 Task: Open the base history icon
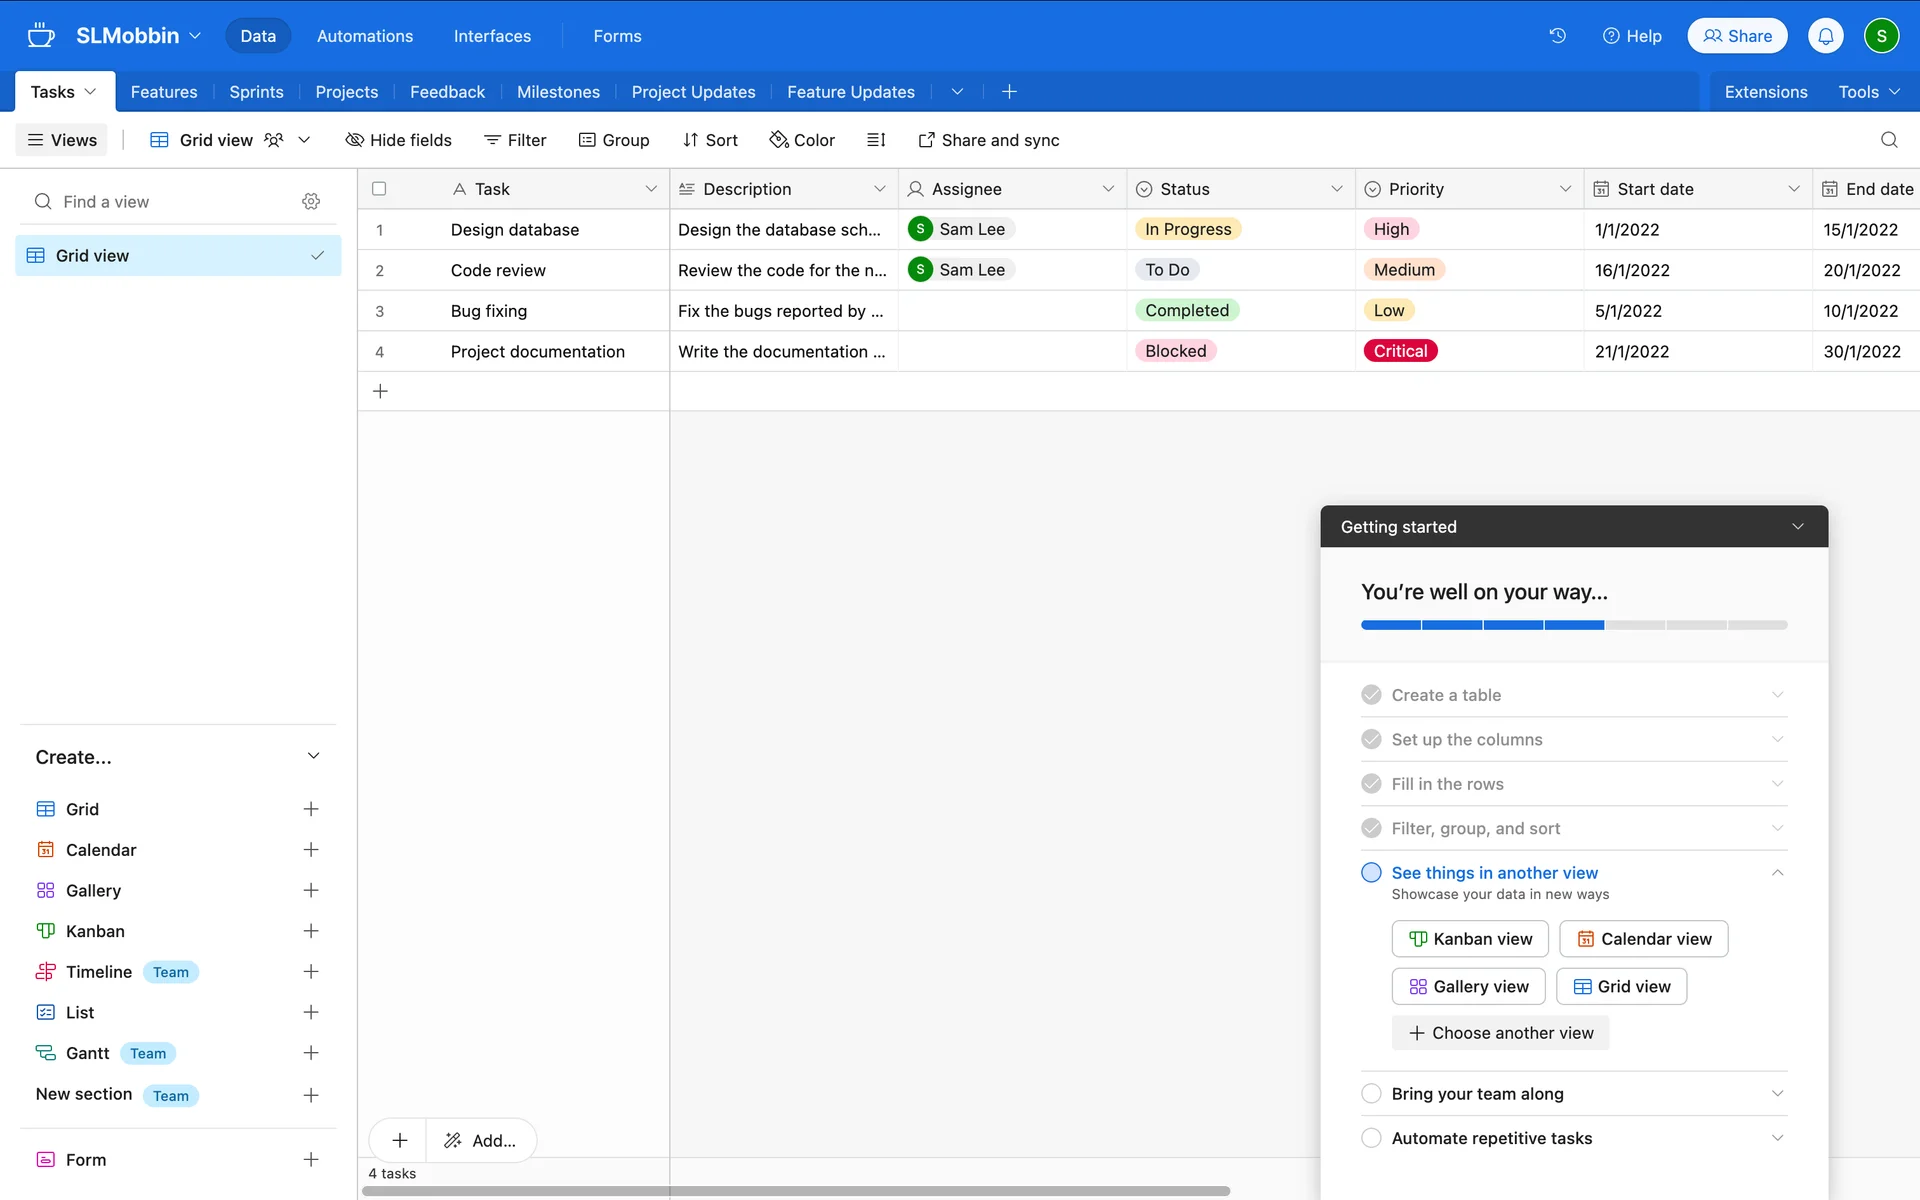1557,36
